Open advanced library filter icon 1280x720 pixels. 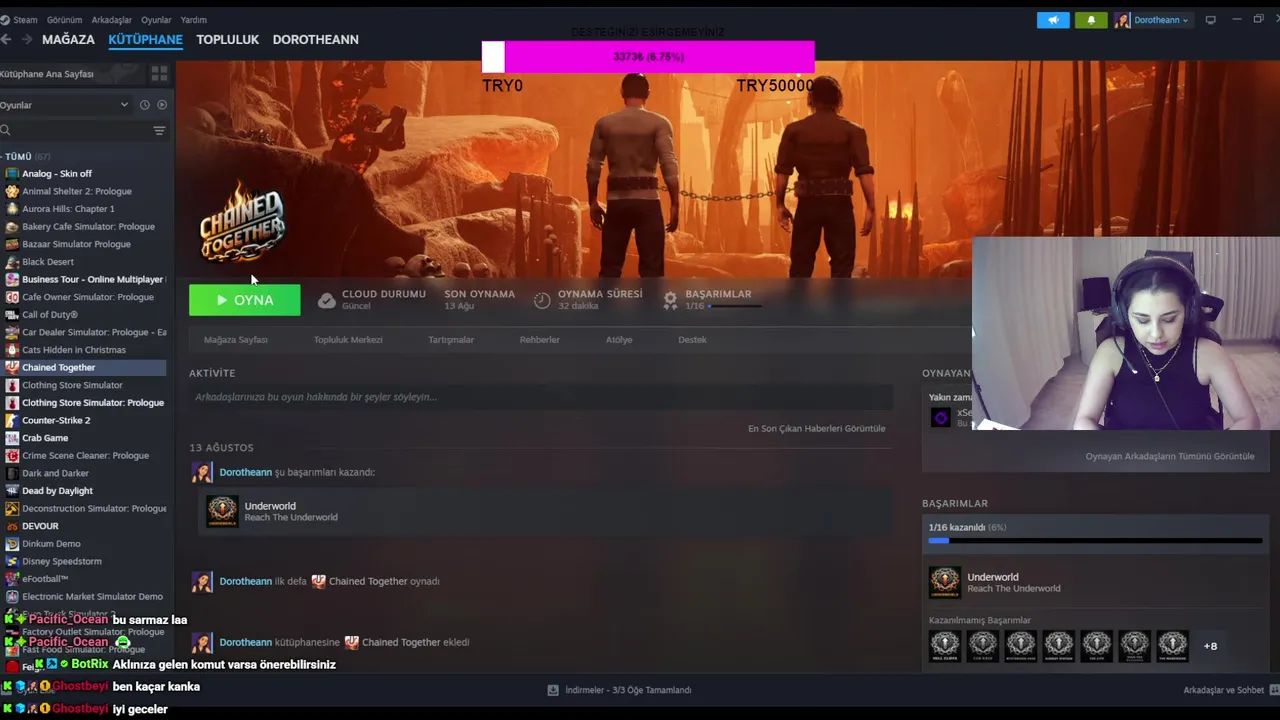pyautogui.click(x=159, y=130)
